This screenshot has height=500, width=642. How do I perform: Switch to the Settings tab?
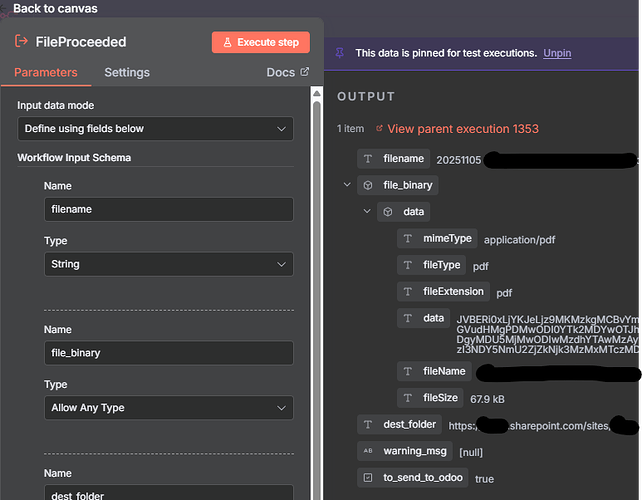coord(127,73)
